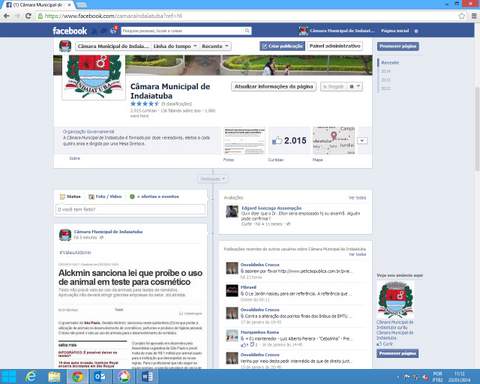Click the Promover página button at top
Screen dimensions: 480x384
(x=398, y=46)
